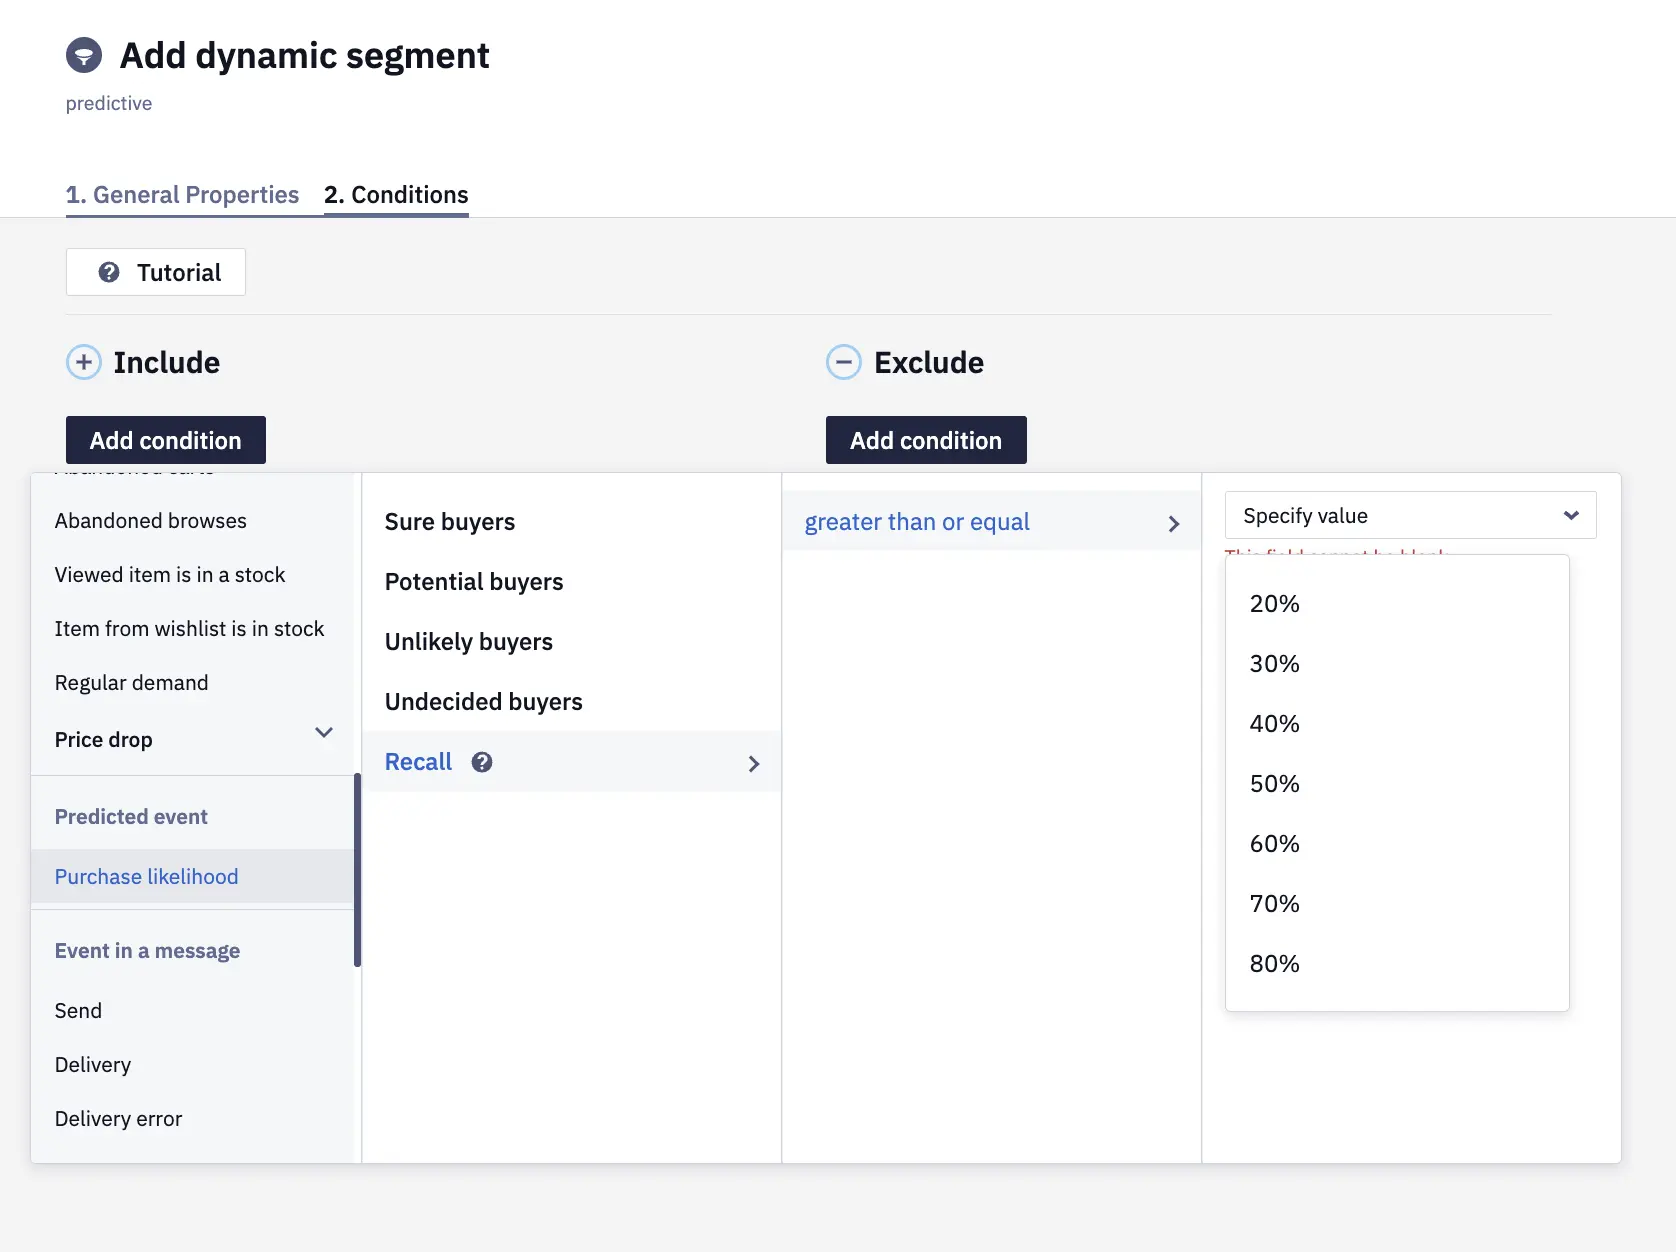Select Unlikely buyers option

(469, 642)
